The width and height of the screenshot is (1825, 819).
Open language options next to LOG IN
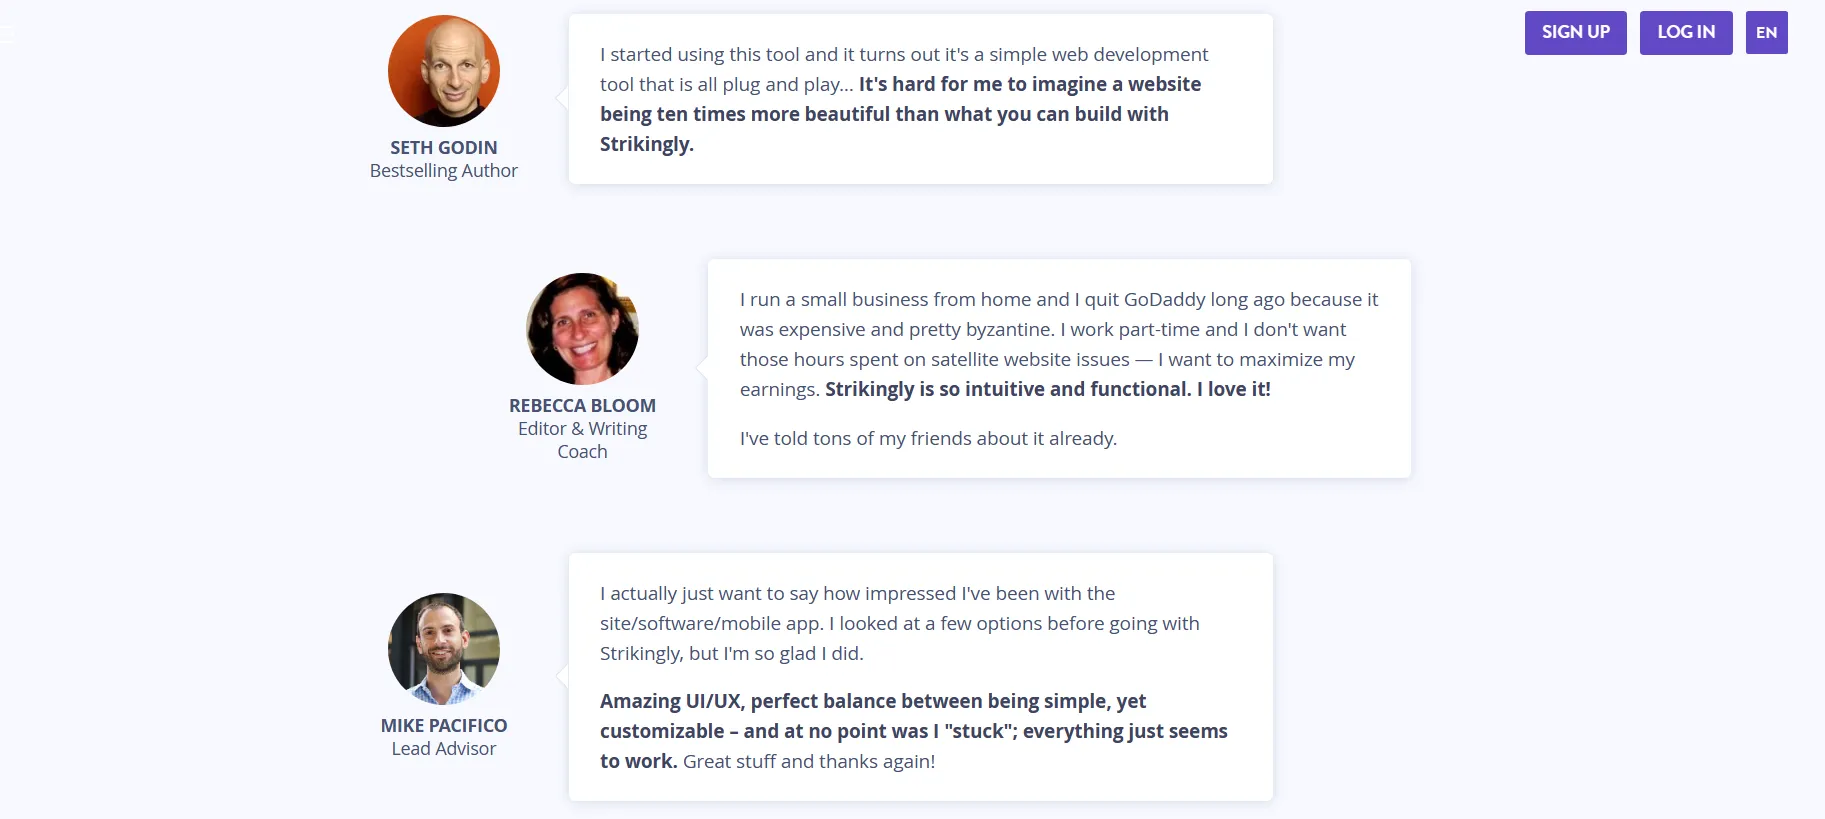[1766, 32]
